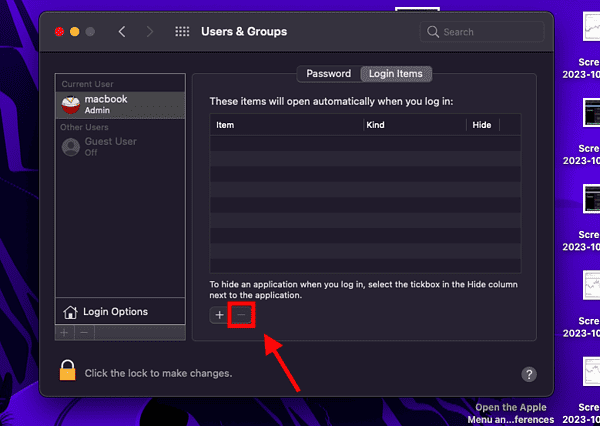Select the Login Items tab

coord(395,74)
